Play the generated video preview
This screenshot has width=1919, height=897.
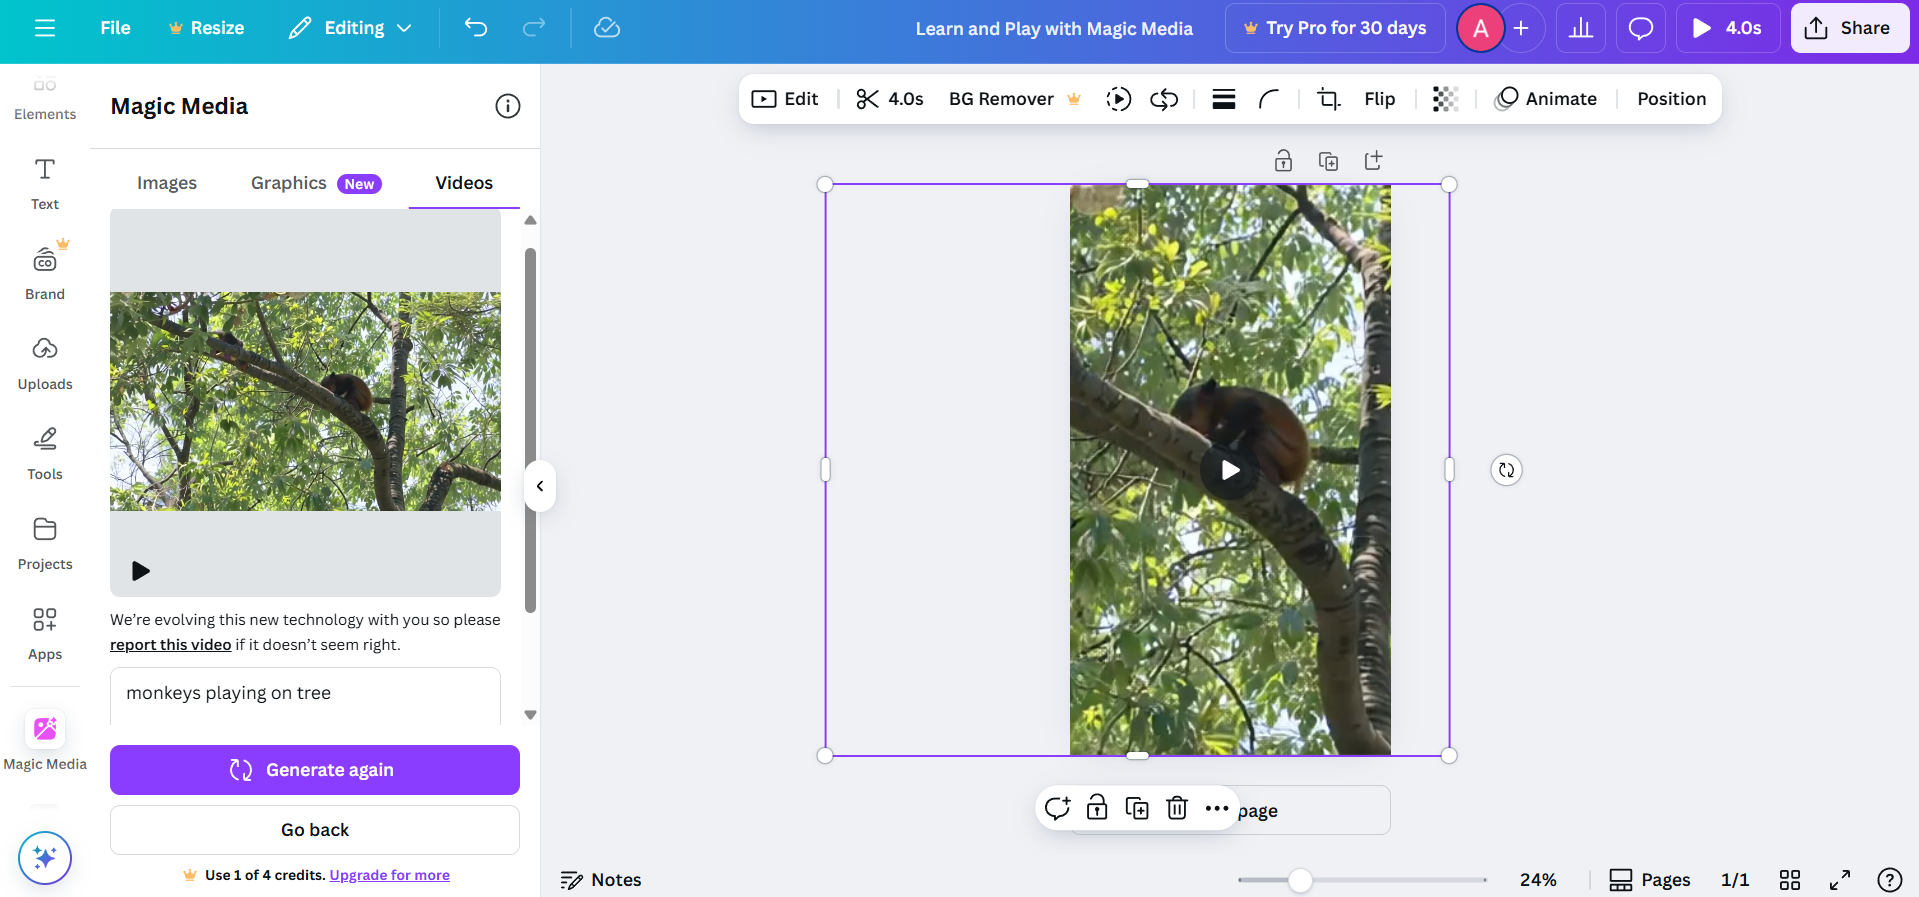pos(141,571)
